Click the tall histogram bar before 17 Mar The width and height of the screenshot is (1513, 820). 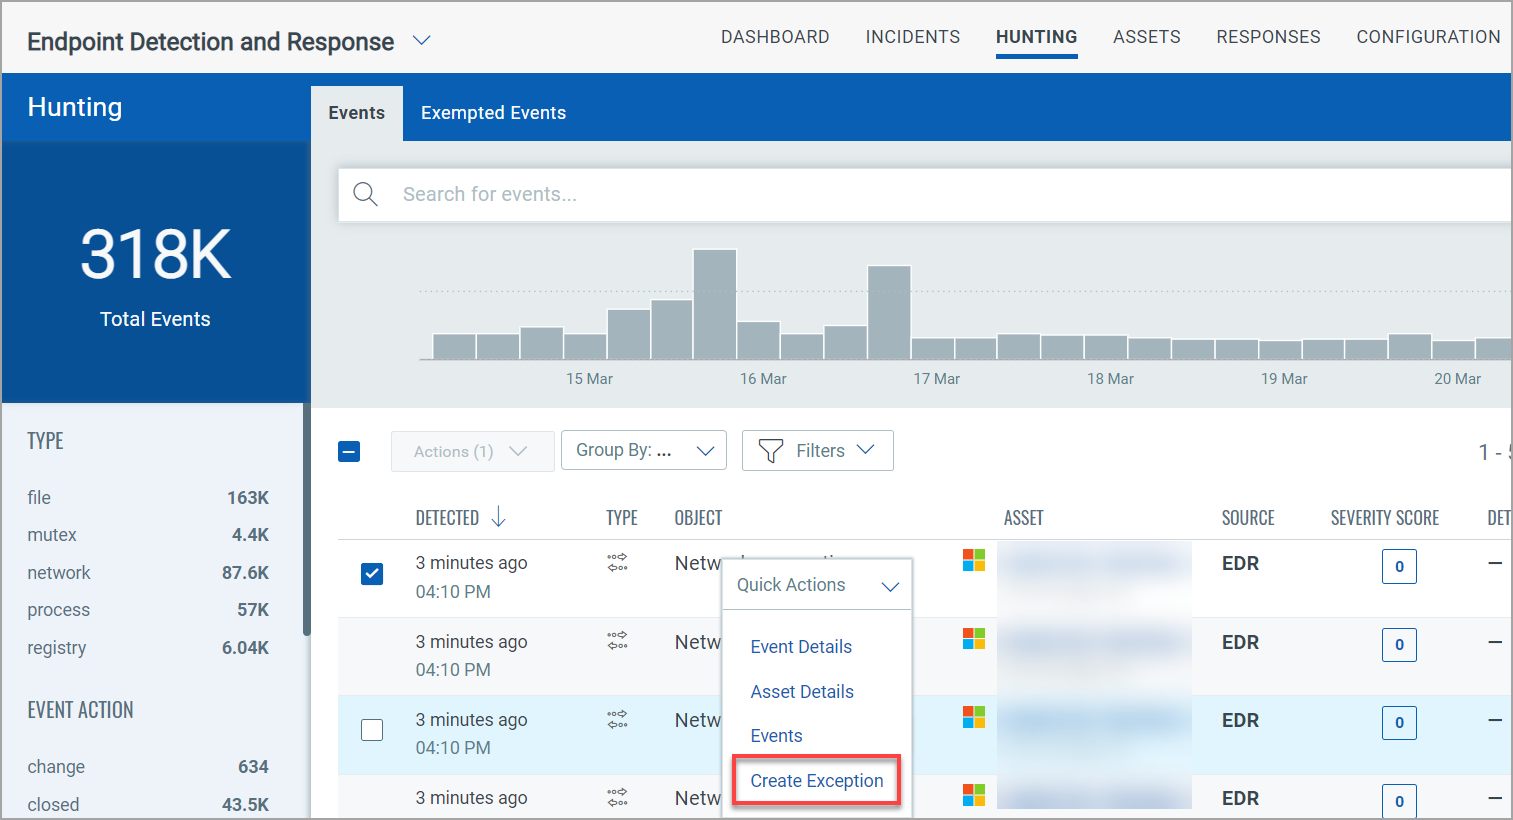[x=889, y=312]
